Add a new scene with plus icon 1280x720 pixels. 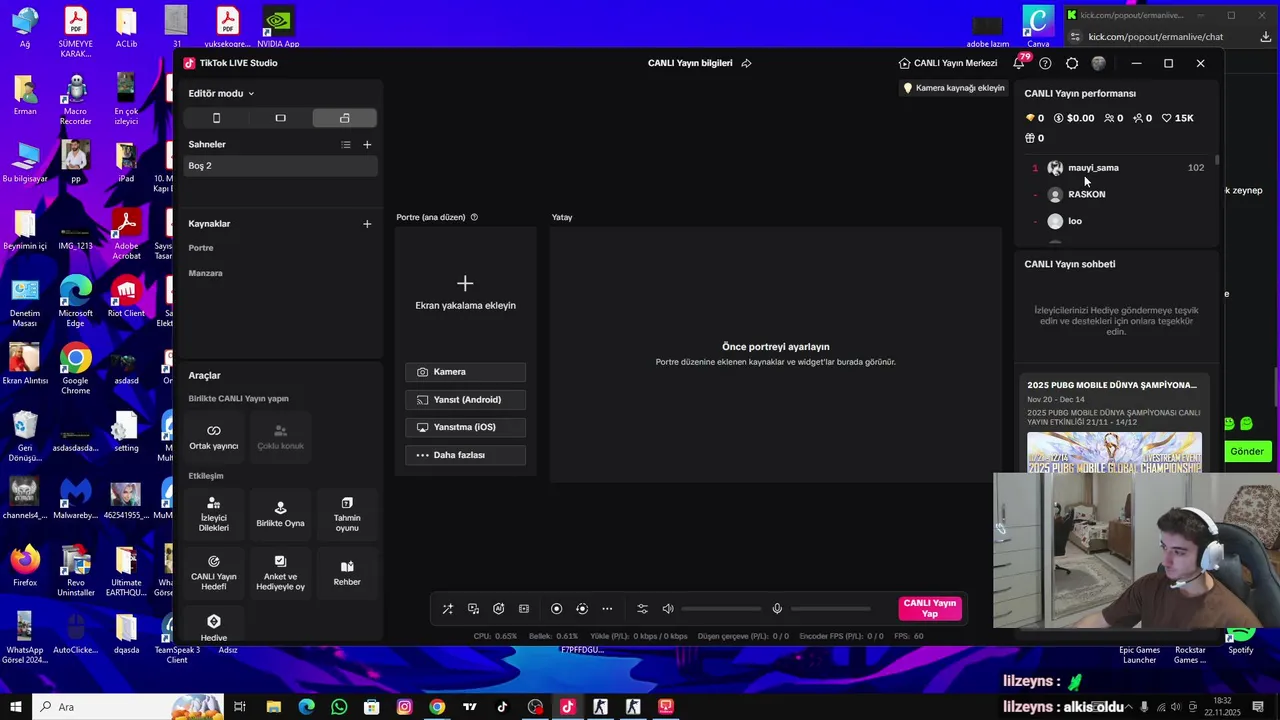tap(367, 145)
